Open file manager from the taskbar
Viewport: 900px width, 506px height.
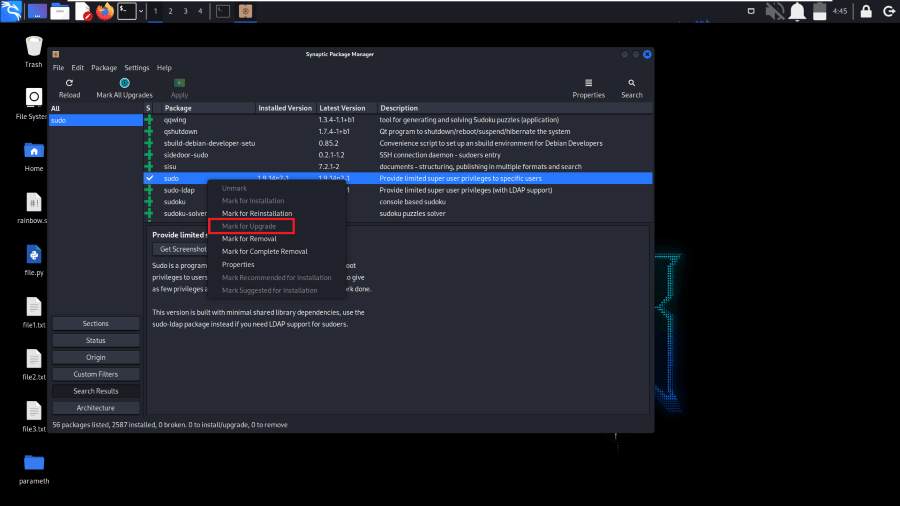60,11
